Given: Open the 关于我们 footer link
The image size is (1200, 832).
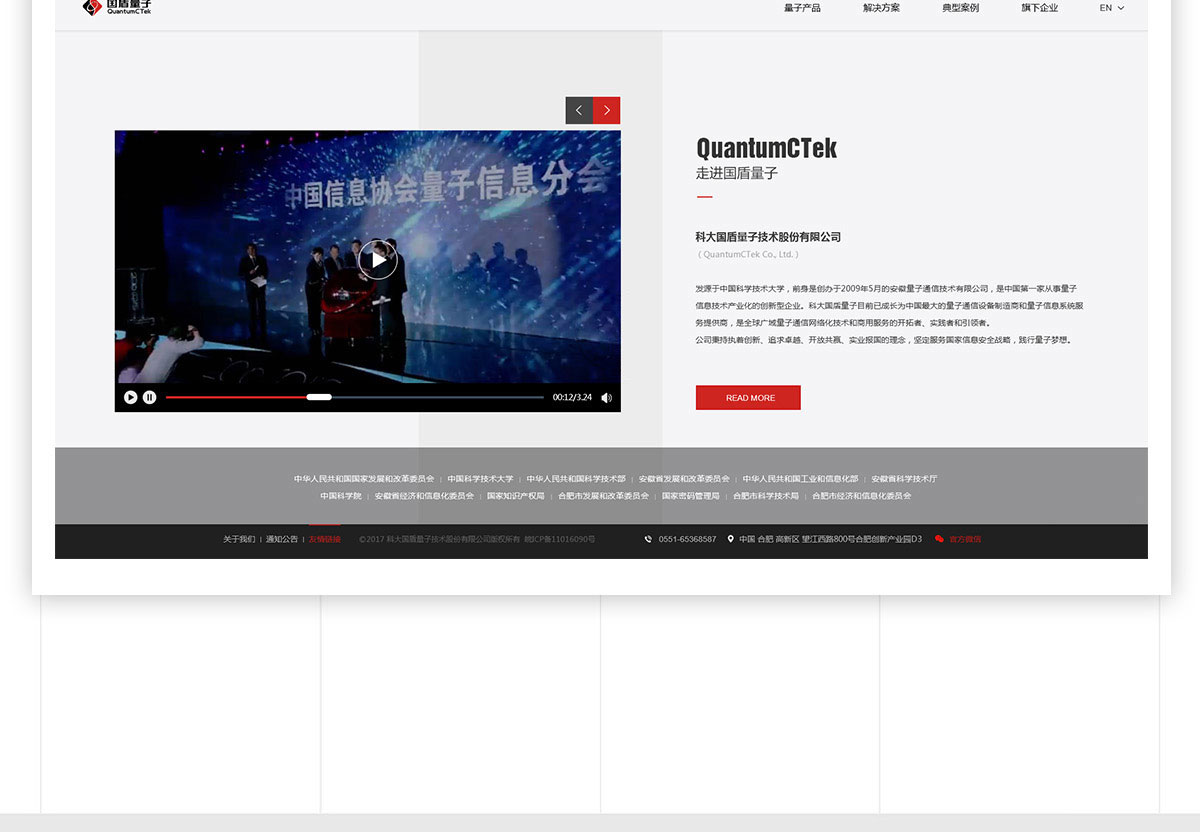Looking at the screenshot, I should [x=239, y=539].
